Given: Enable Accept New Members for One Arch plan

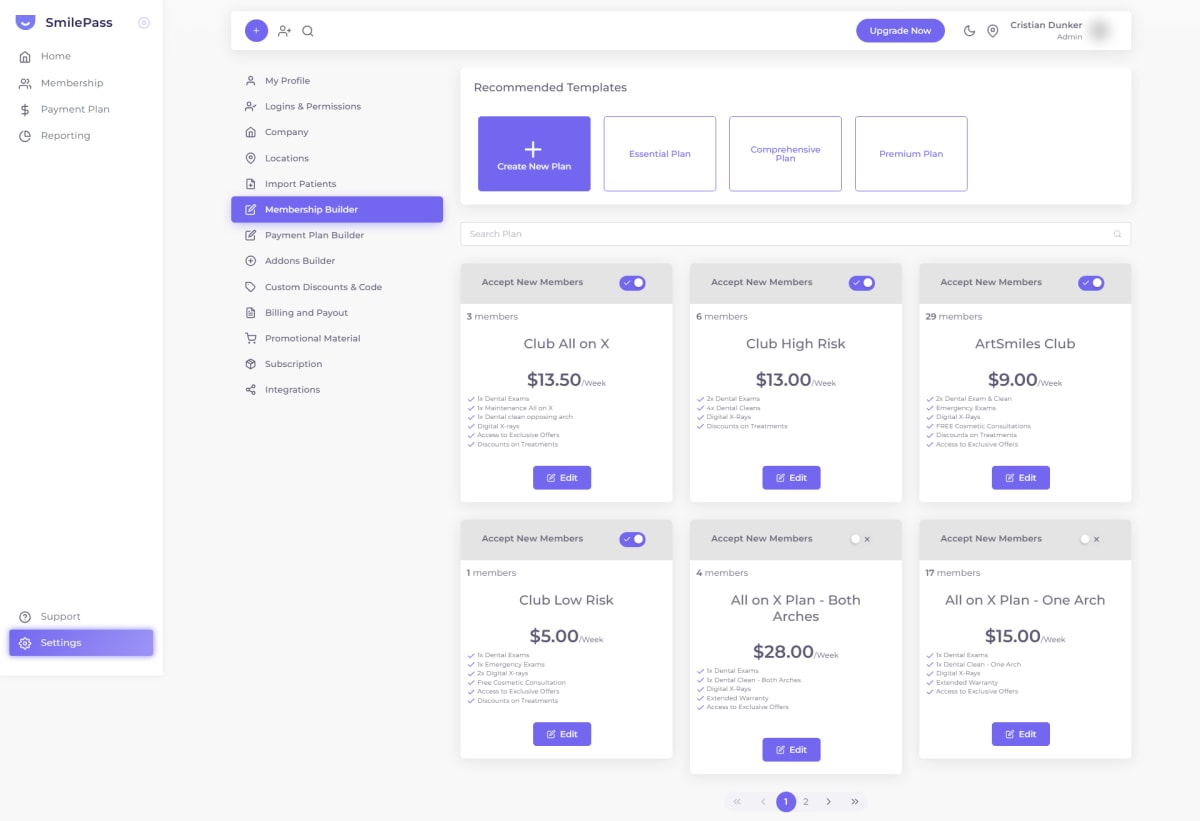Looking at the screenshot, I should pyautogui.click(x=1090, y=539).
